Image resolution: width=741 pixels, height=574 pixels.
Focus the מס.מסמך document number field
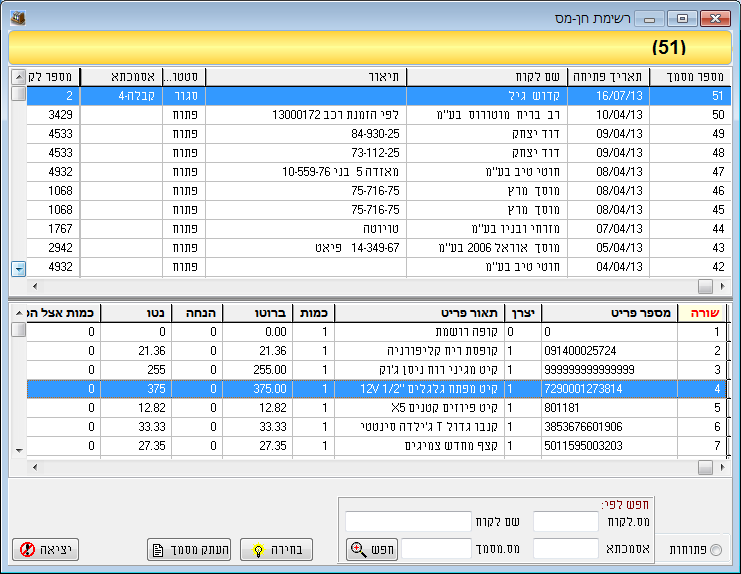click(436, 548)
